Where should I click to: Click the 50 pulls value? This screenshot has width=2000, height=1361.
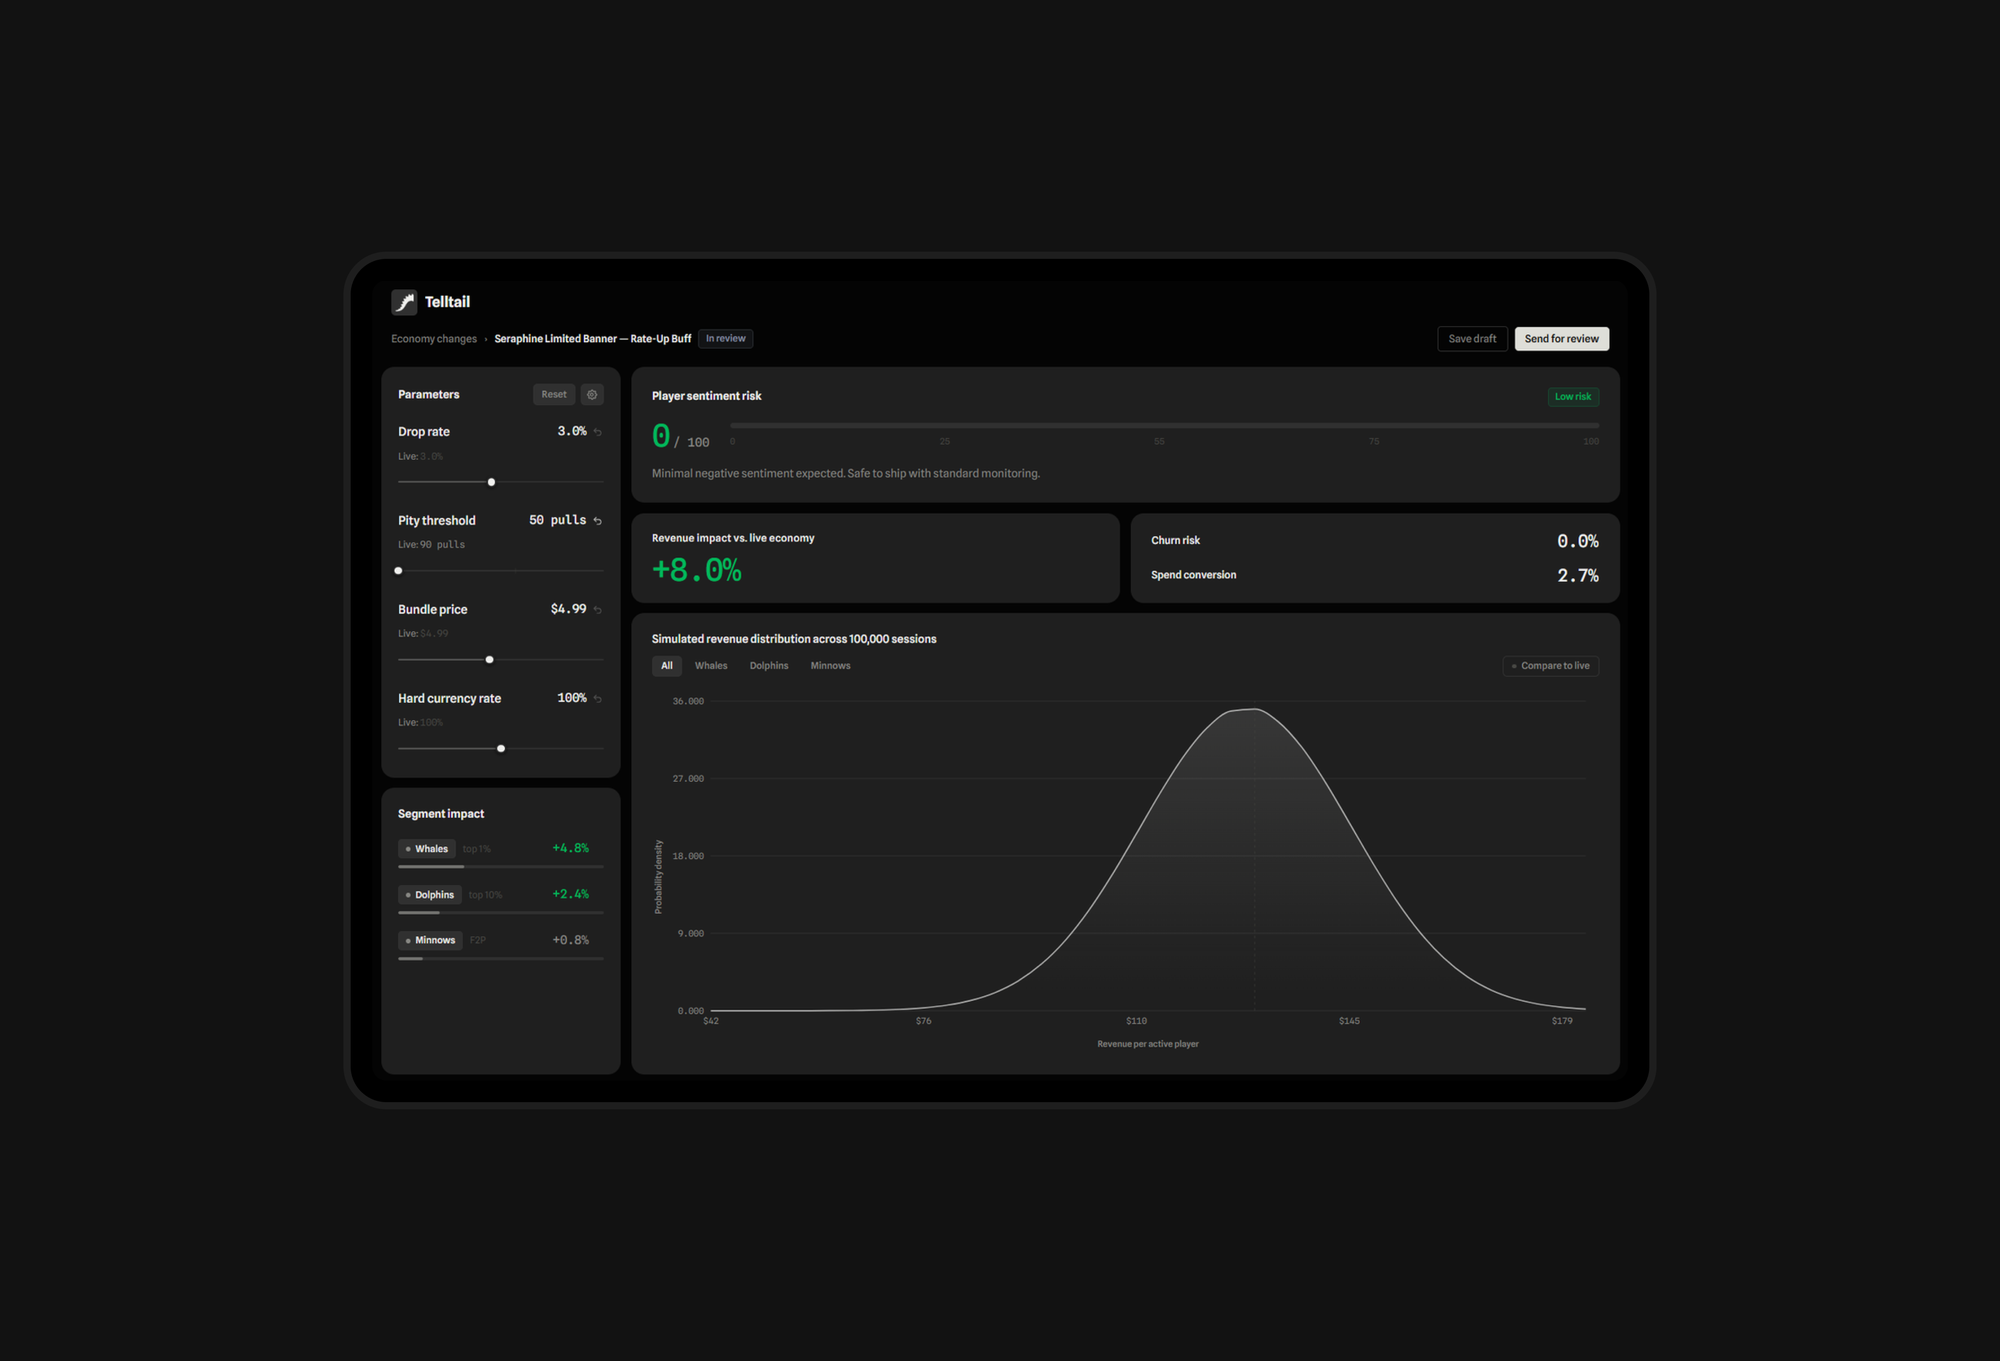(557, 520)
